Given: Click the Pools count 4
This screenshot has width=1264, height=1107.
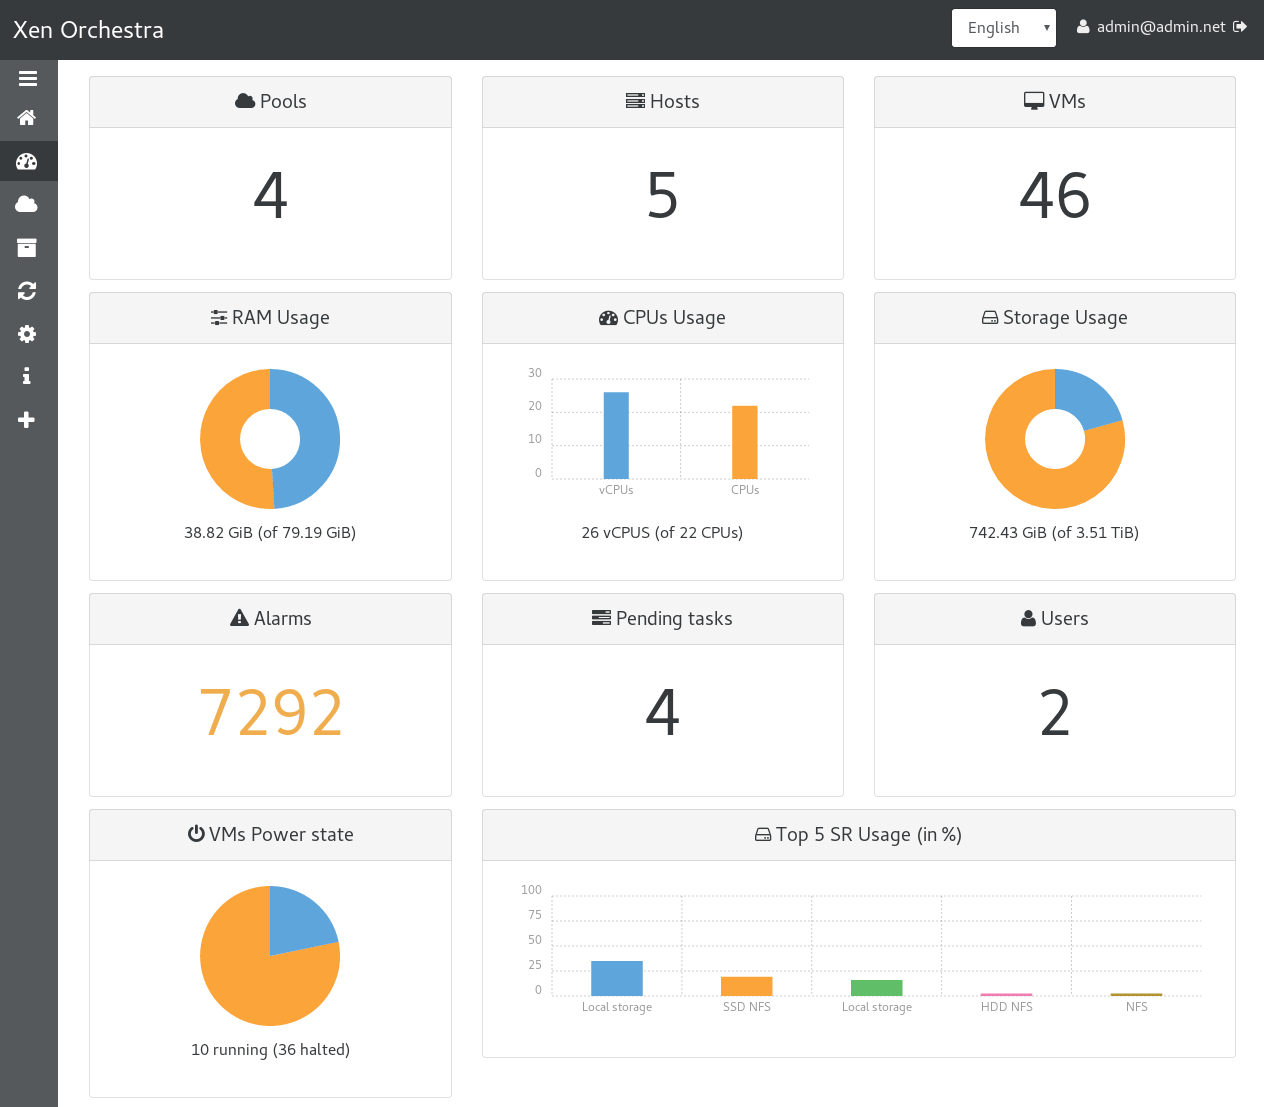Looking at the screenshot, I should 270,195.
